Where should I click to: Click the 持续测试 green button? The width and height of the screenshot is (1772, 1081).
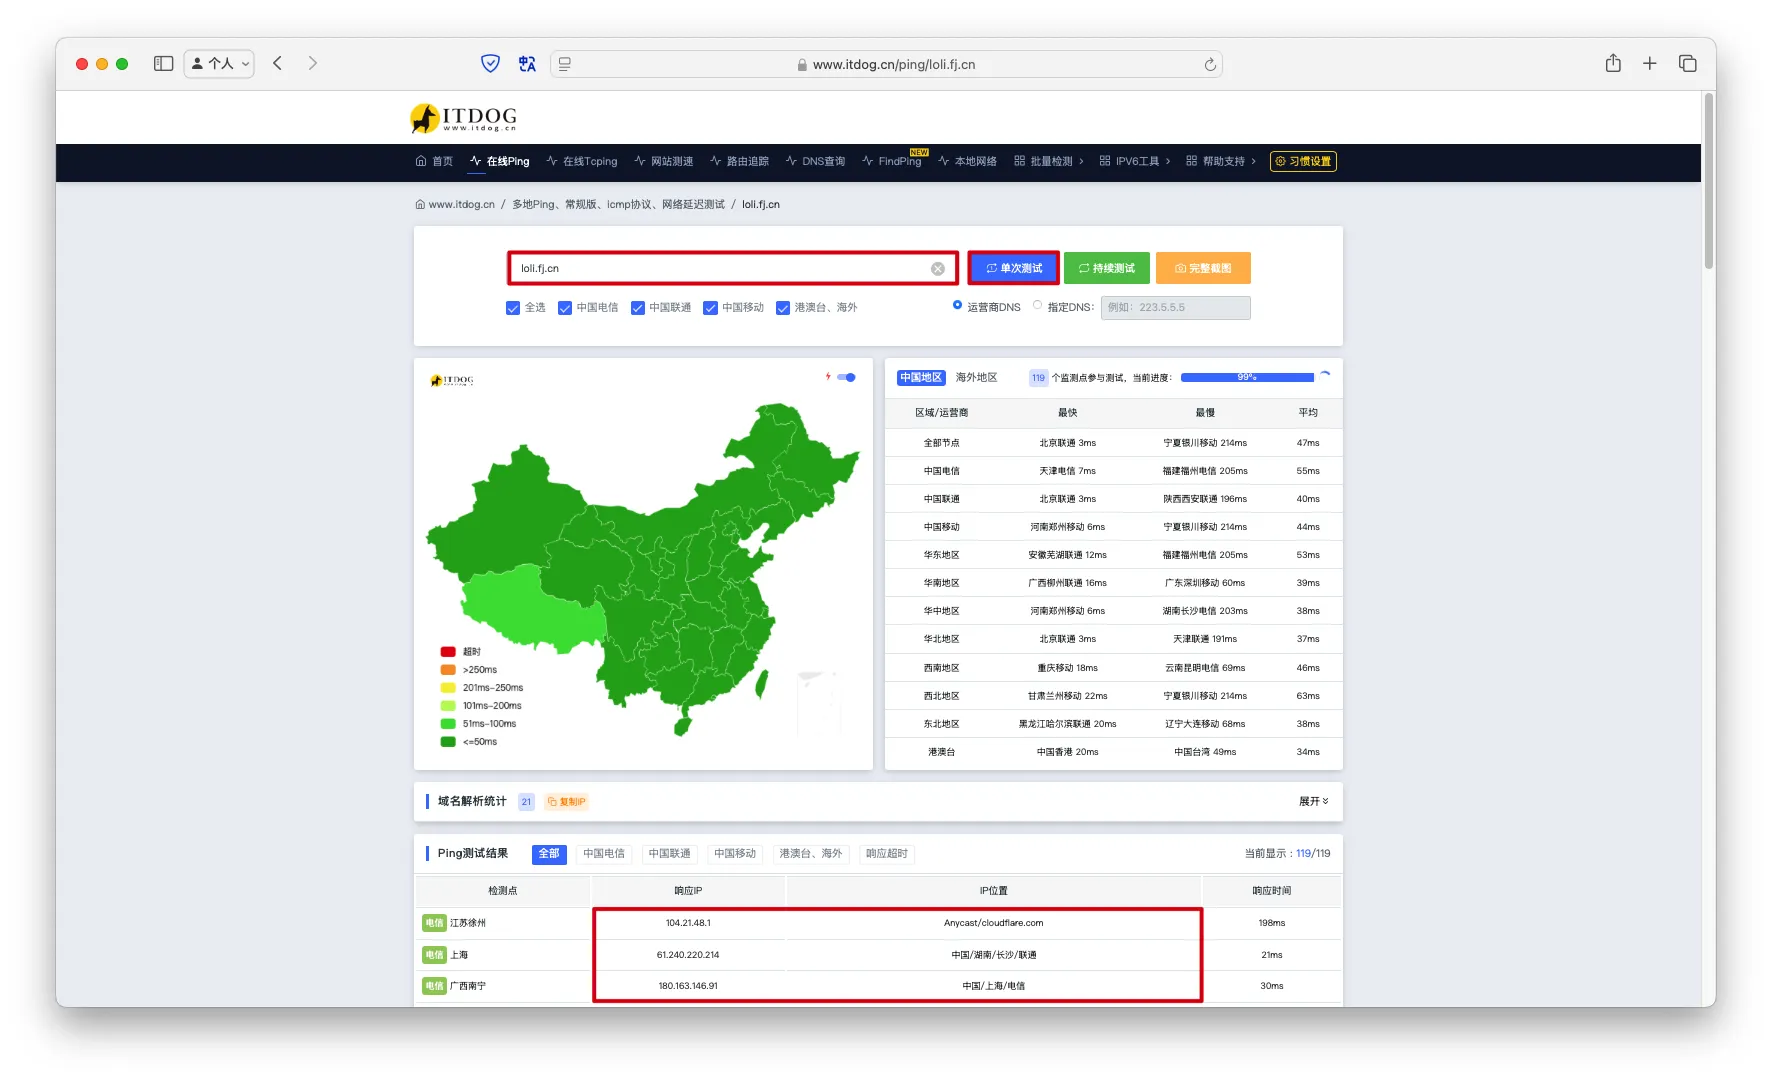1106,269
